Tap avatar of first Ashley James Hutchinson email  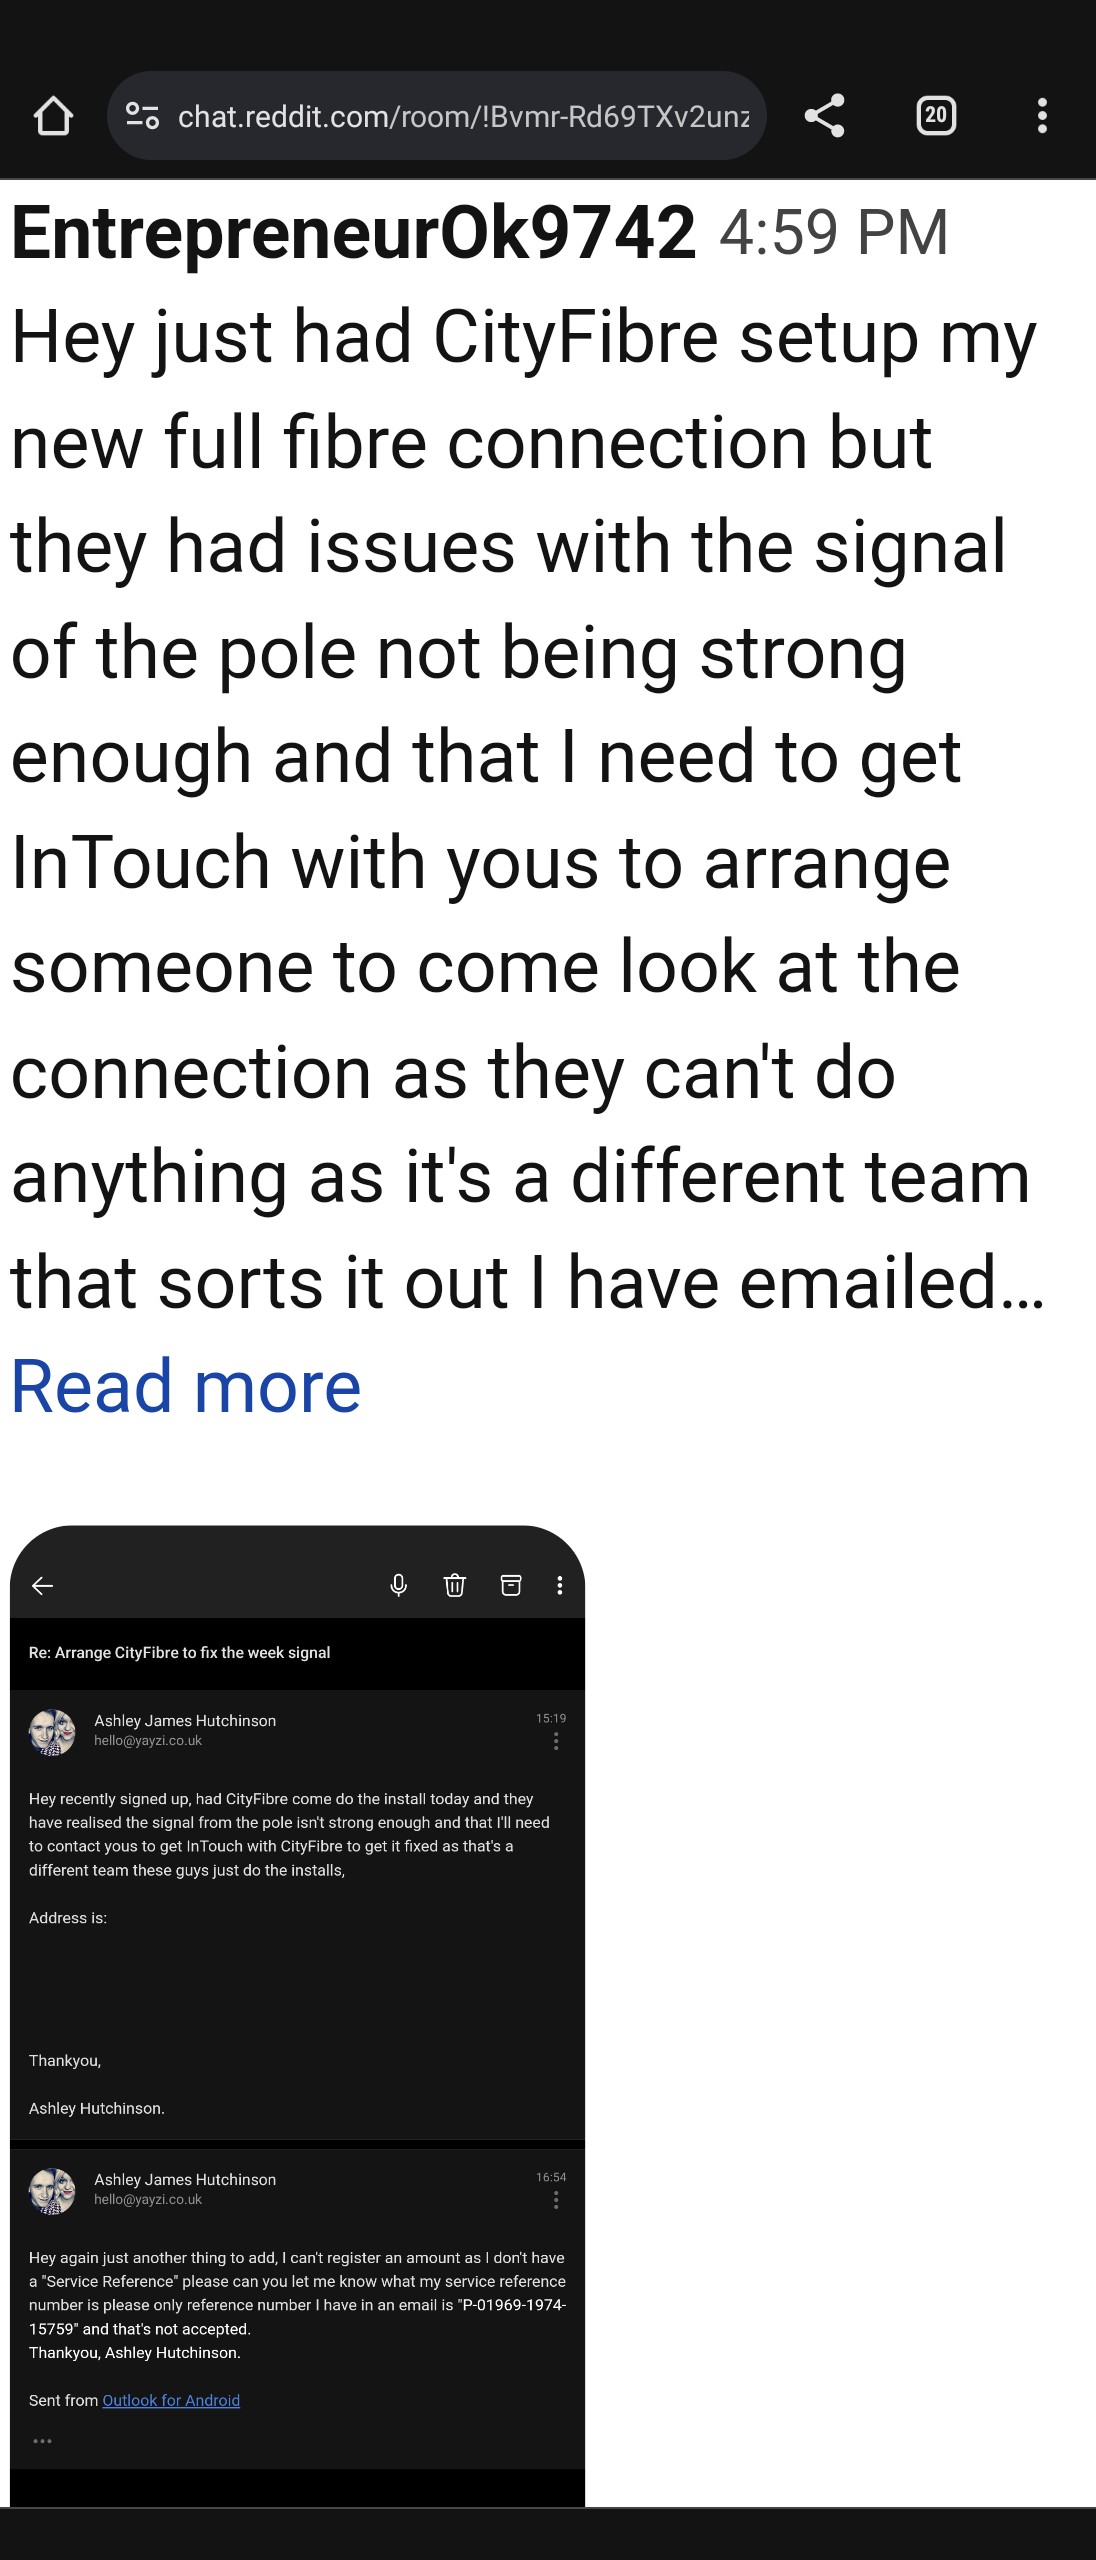pyautogui.click(x=52, y=1732)
